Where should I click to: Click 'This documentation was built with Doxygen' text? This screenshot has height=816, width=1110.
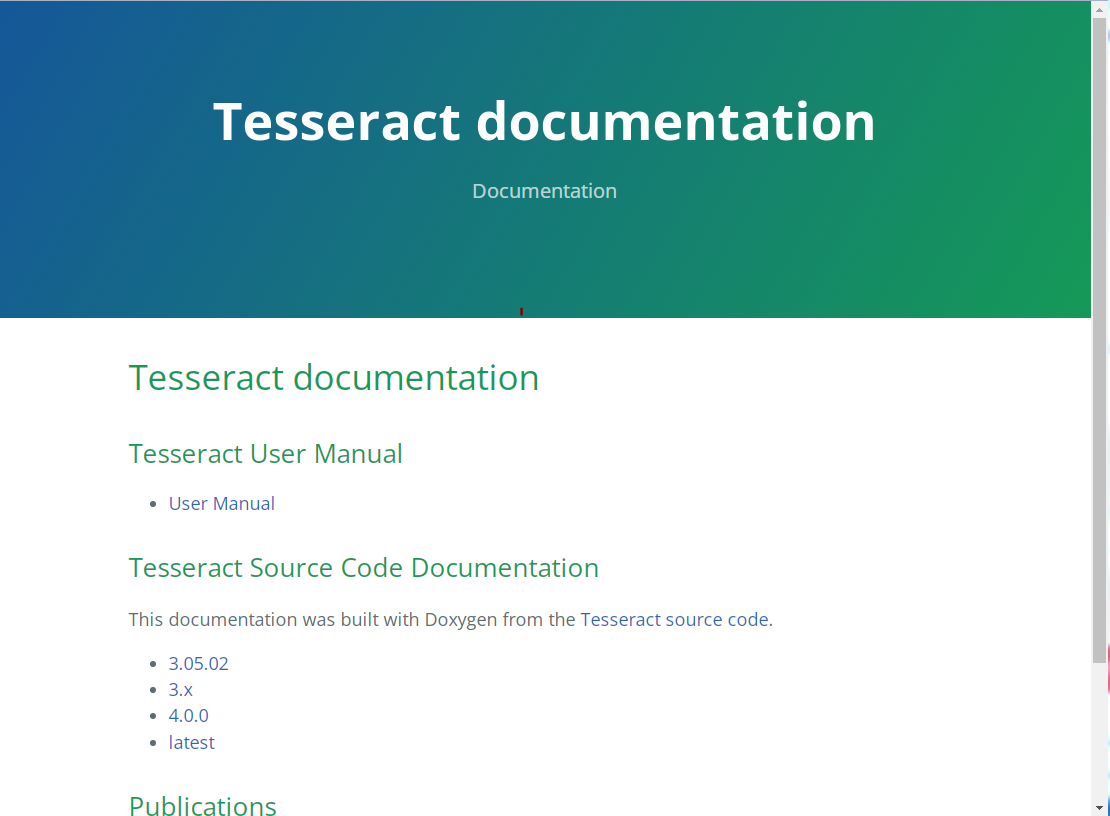pyautogui.click(x=313, y=619)
